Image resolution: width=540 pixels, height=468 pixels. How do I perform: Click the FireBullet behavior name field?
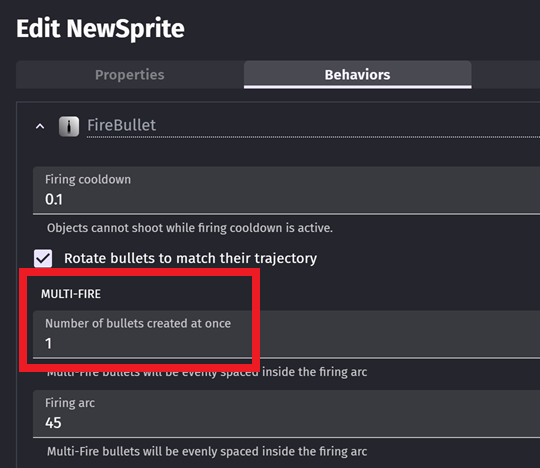click(x=313, y=126)
